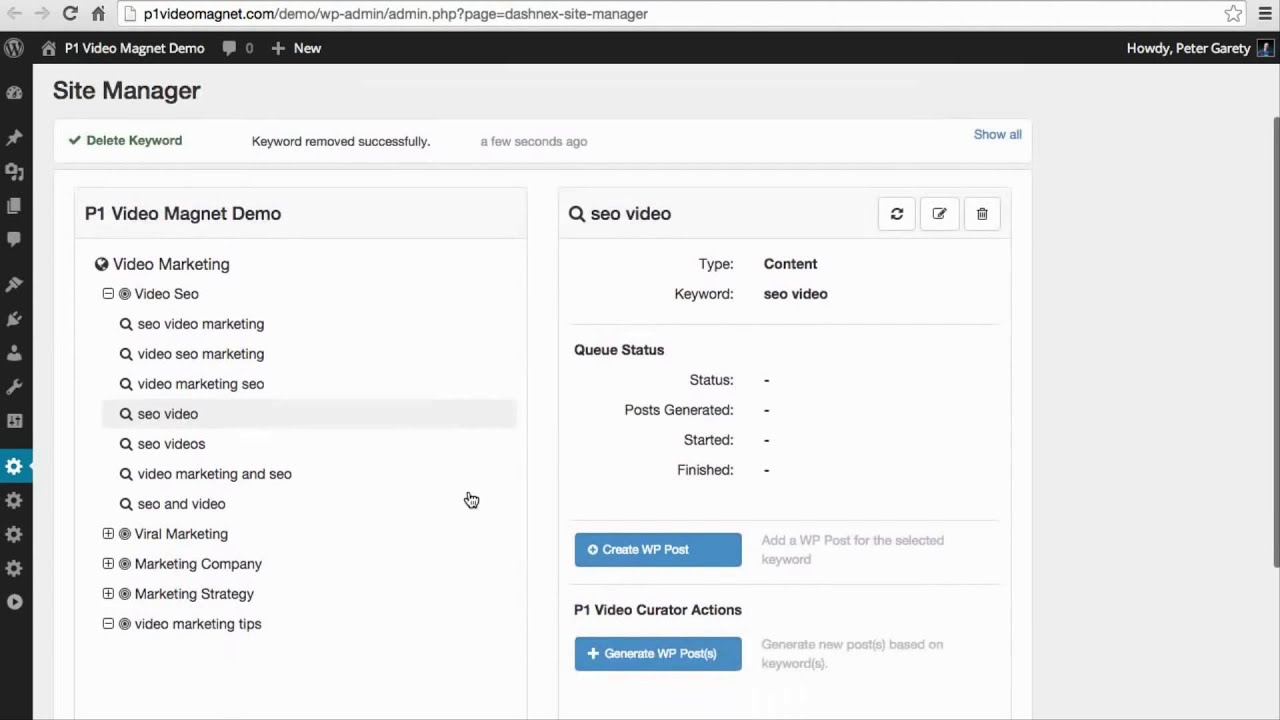
Task: Open the Comments bubble sidebar icon
Action: (x=14, y=240)
